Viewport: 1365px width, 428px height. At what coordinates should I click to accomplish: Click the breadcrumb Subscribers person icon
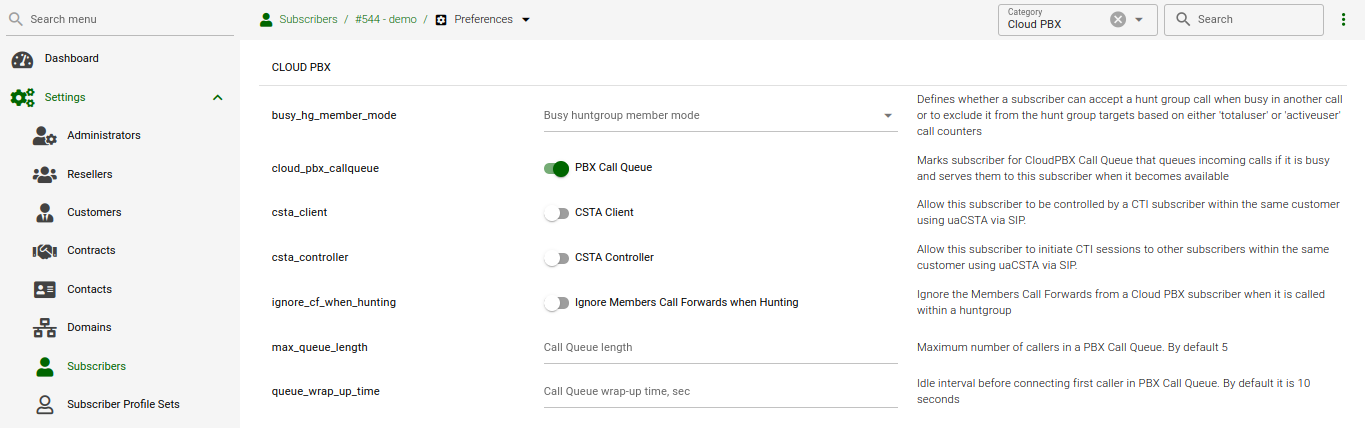(266, 19)
